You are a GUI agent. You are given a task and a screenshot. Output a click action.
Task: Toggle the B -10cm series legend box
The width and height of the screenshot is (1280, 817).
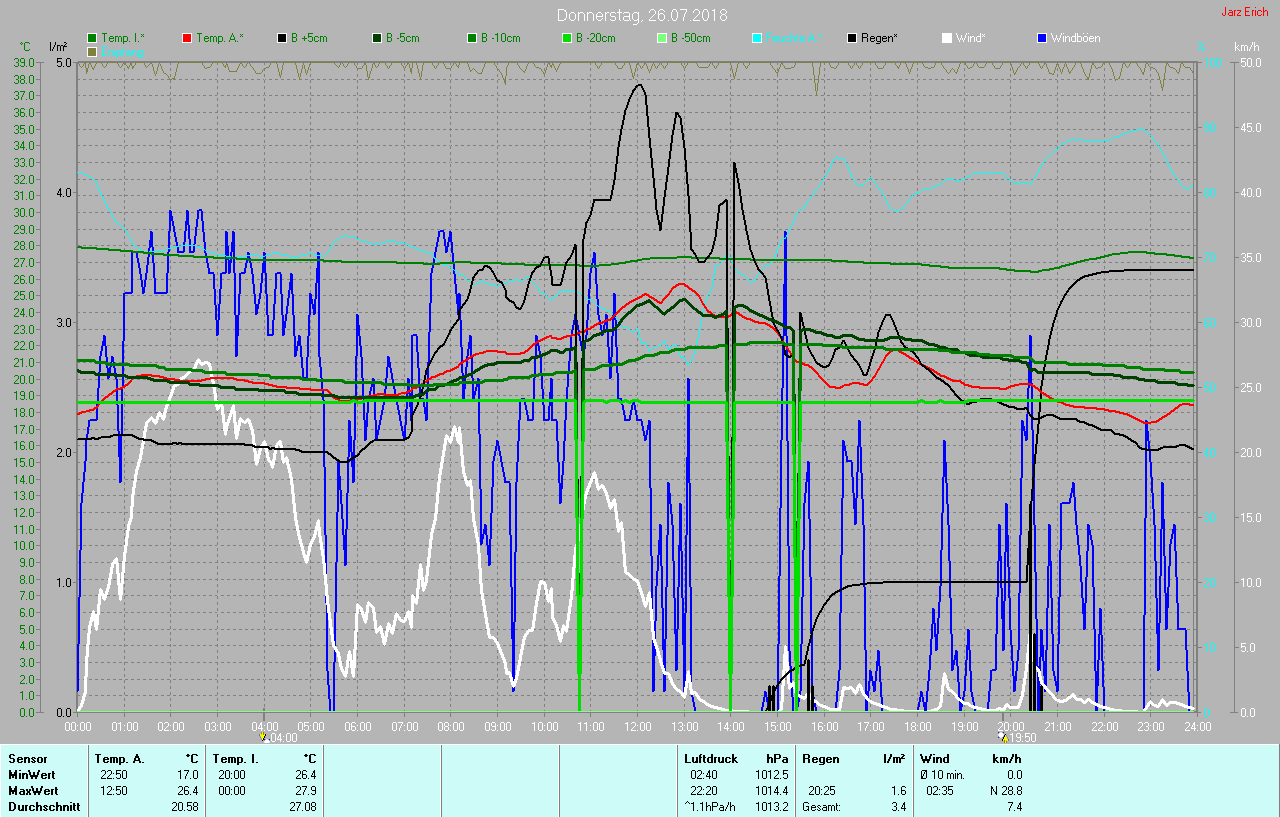tap(472, 38)
